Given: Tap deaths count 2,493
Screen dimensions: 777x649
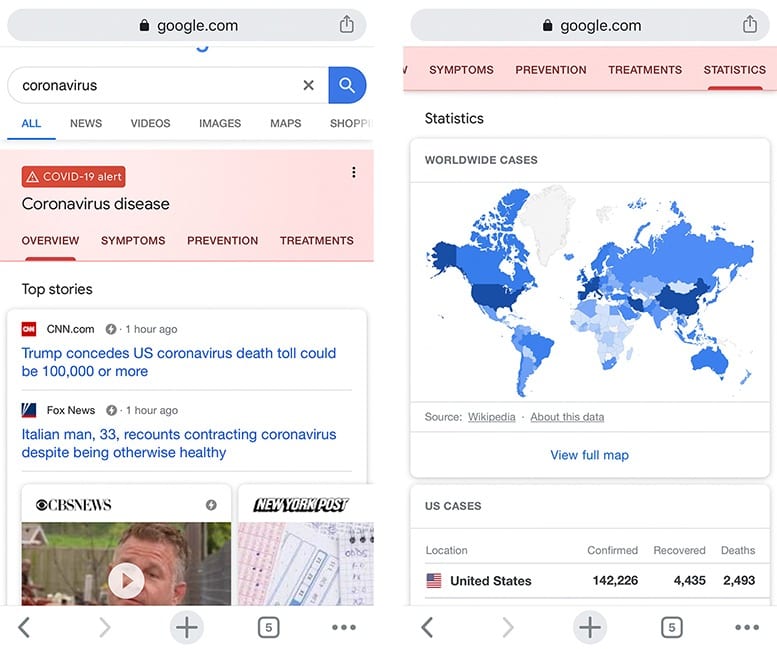Looking at the screenshot, I should tap(739, 581).
